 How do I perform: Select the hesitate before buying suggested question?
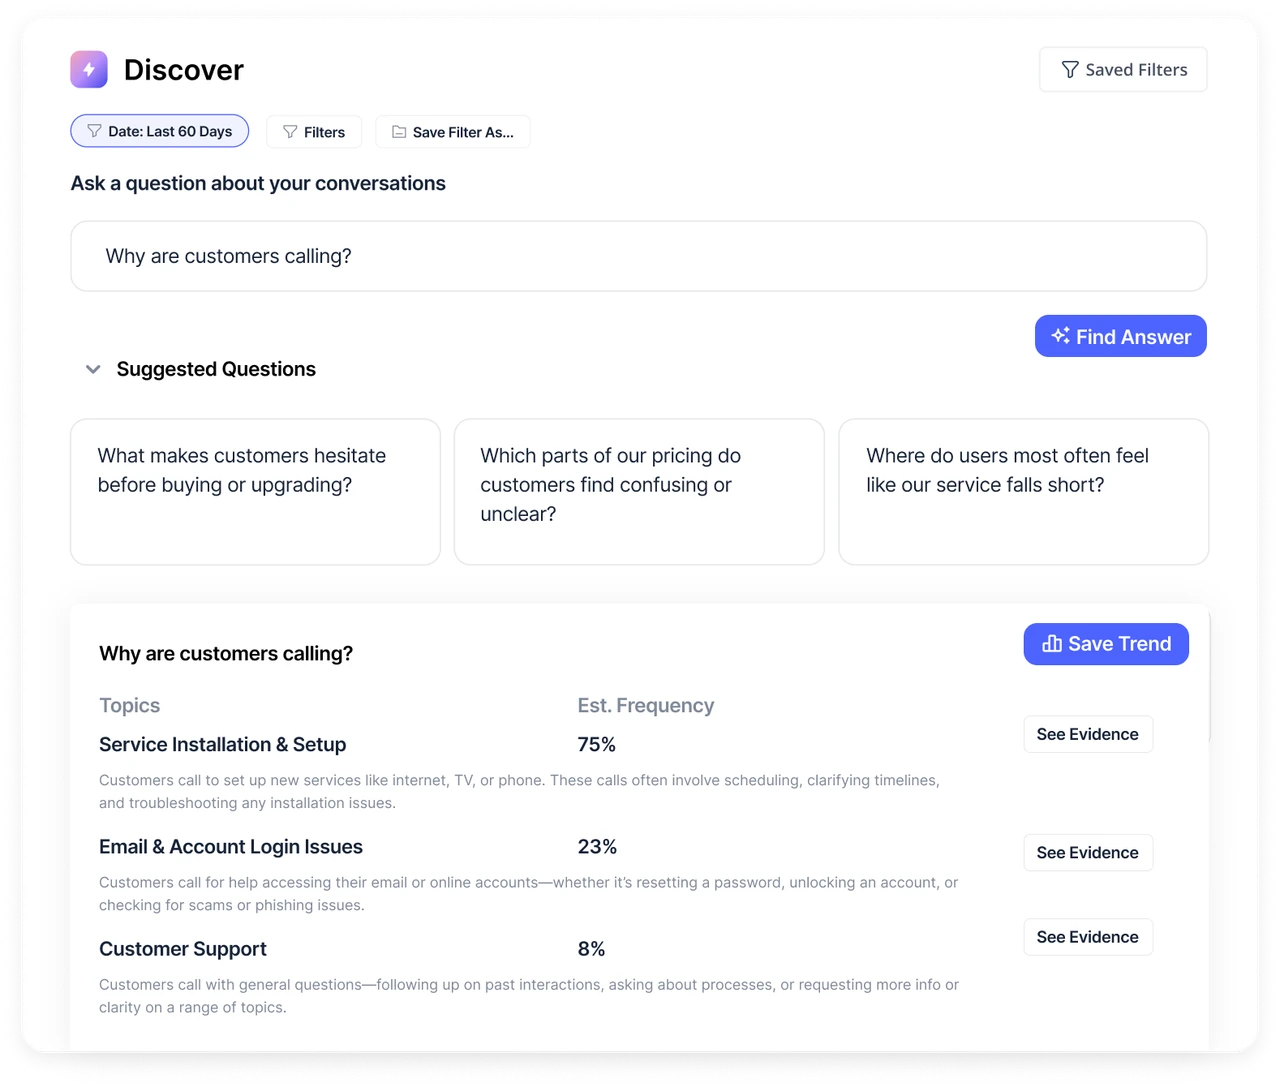pos(255,492)
